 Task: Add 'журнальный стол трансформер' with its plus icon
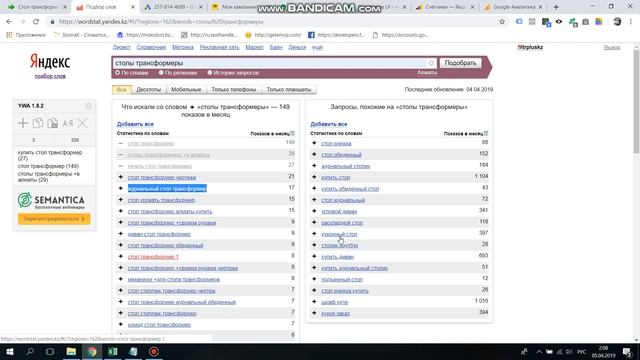120,189
